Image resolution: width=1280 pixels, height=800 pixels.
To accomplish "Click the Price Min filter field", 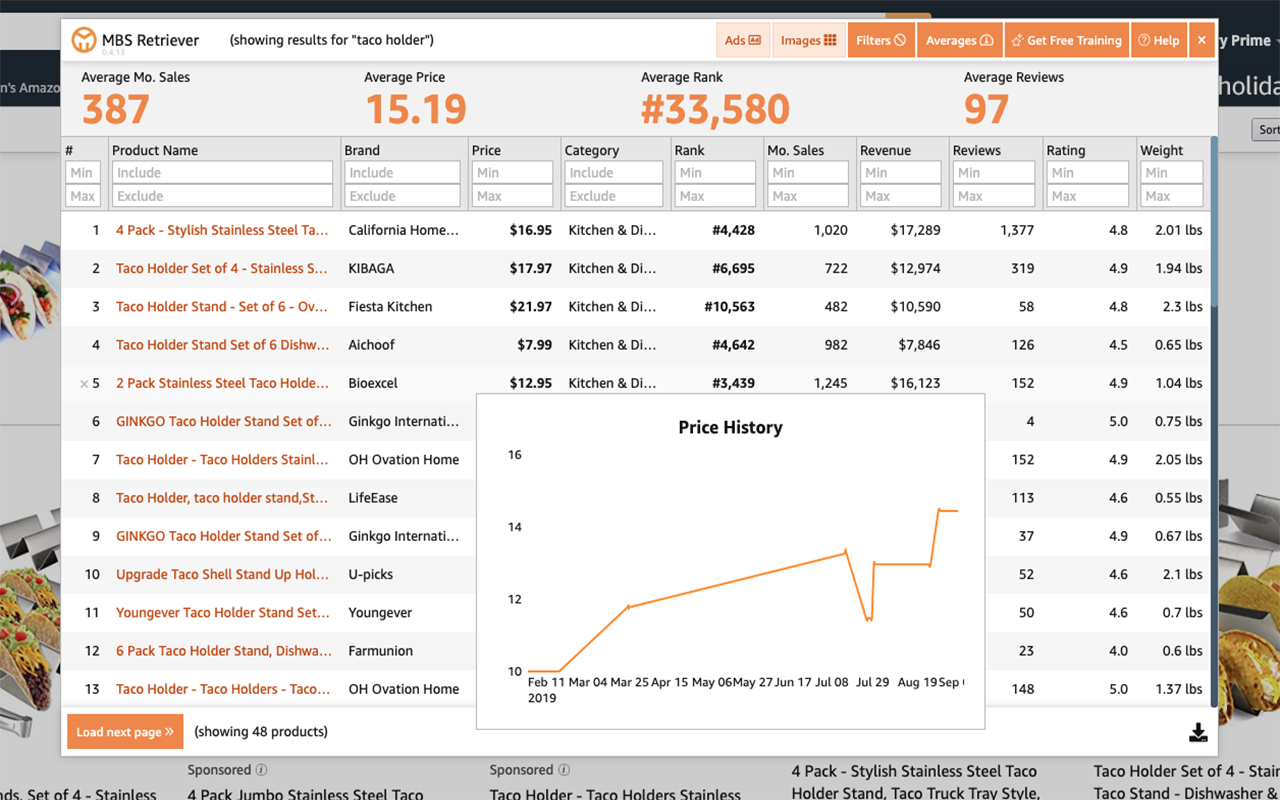I will pyautogui.click(x=512, y=173).
